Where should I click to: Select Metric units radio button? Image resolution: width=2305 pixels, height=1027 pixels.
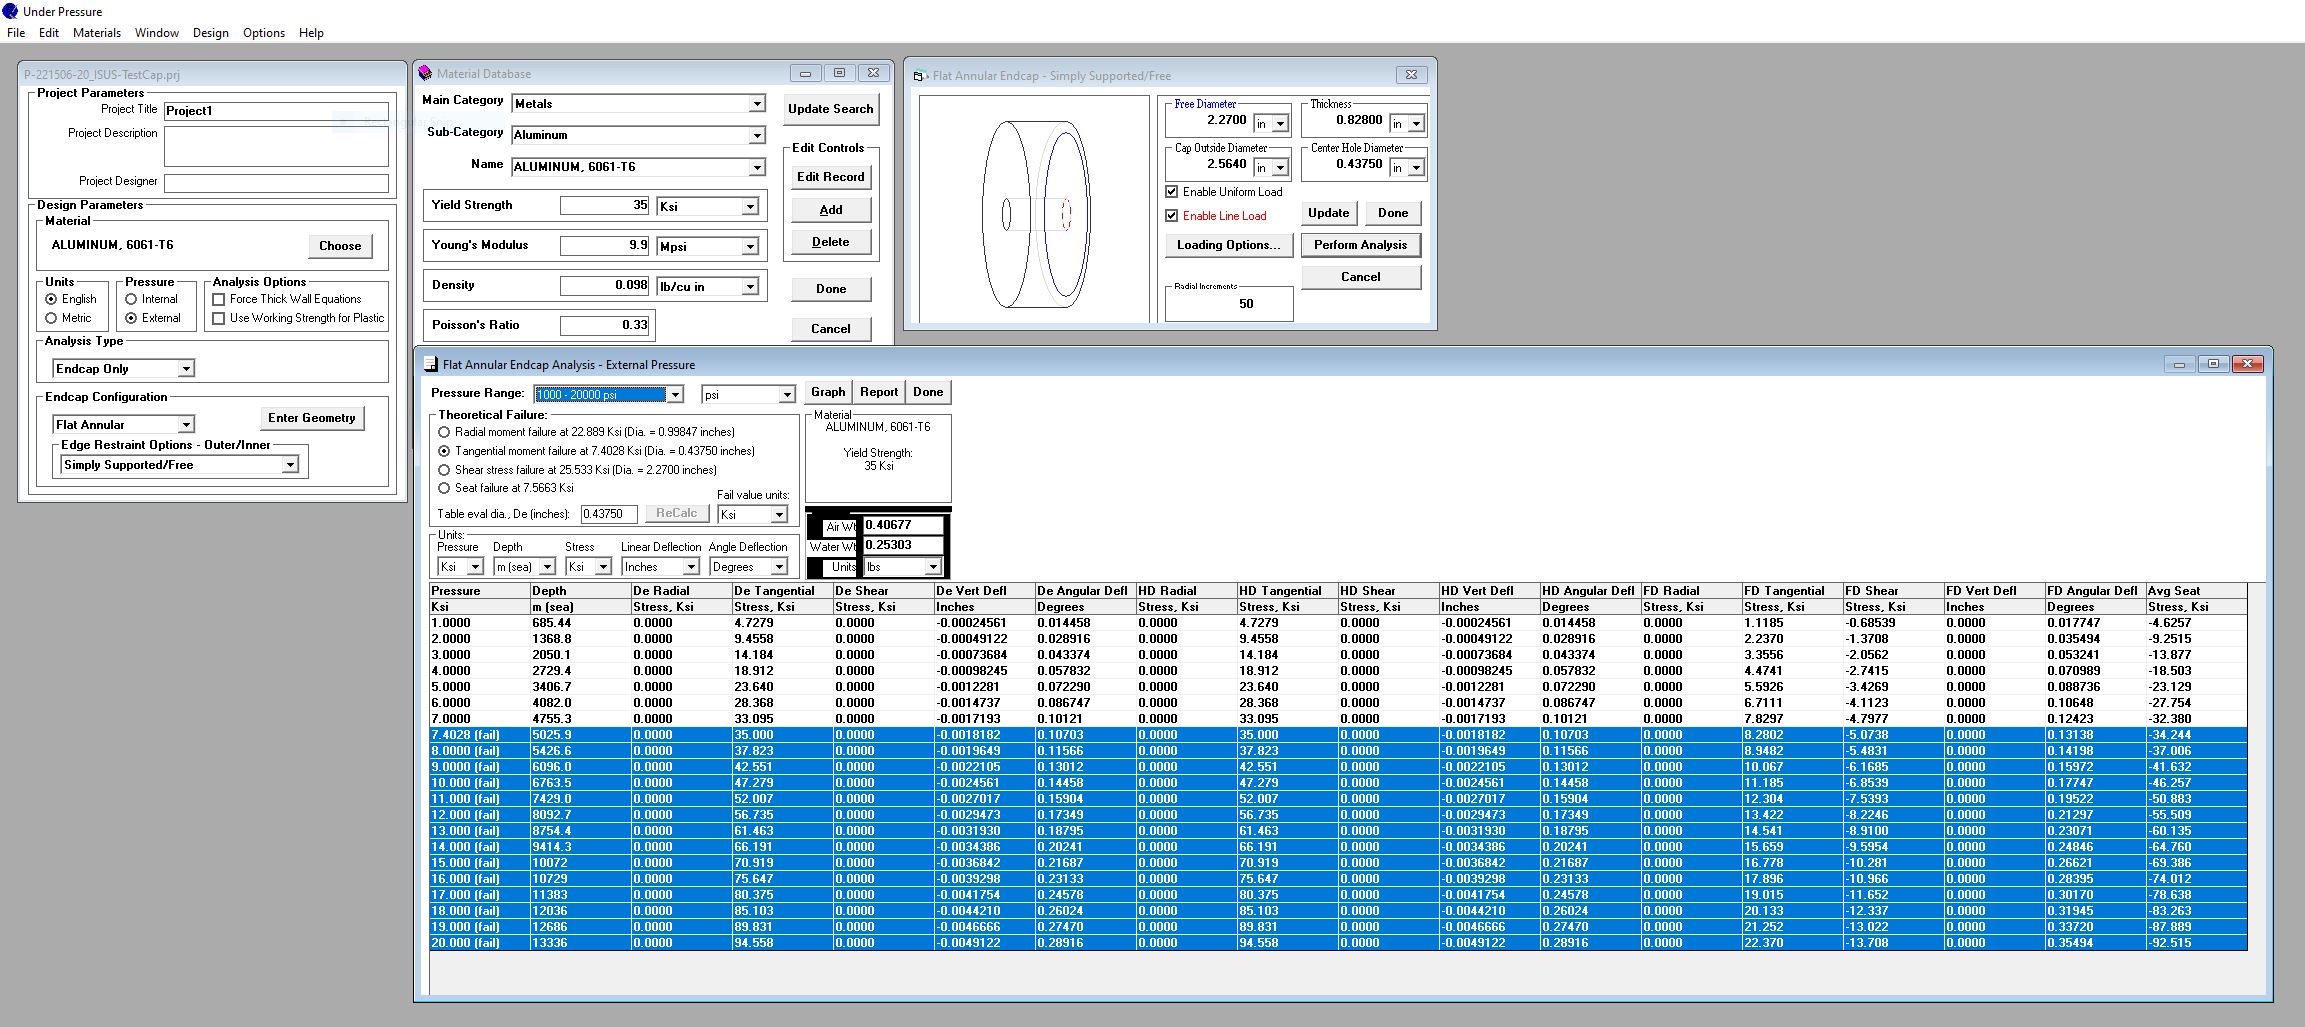coord(51,318)
